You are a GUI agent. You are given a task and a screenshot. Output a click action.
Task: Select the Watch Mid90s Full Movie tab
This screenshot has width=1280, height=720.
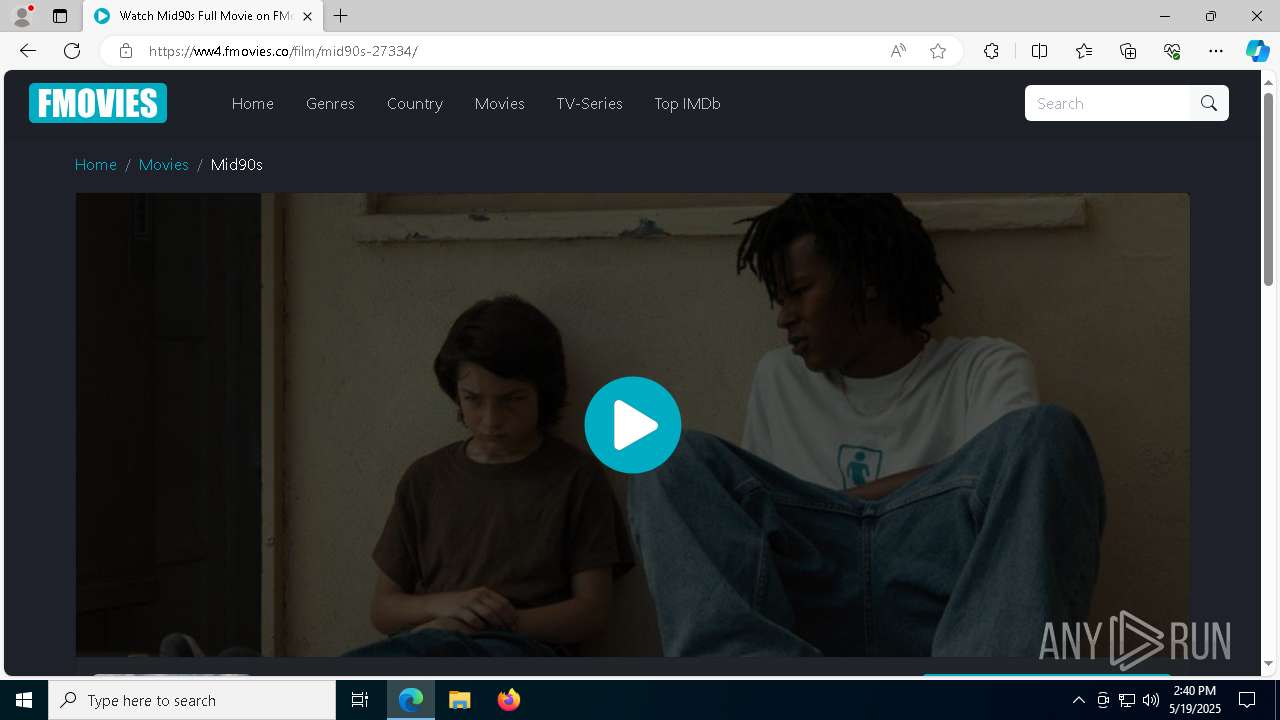tap(203, 16)
